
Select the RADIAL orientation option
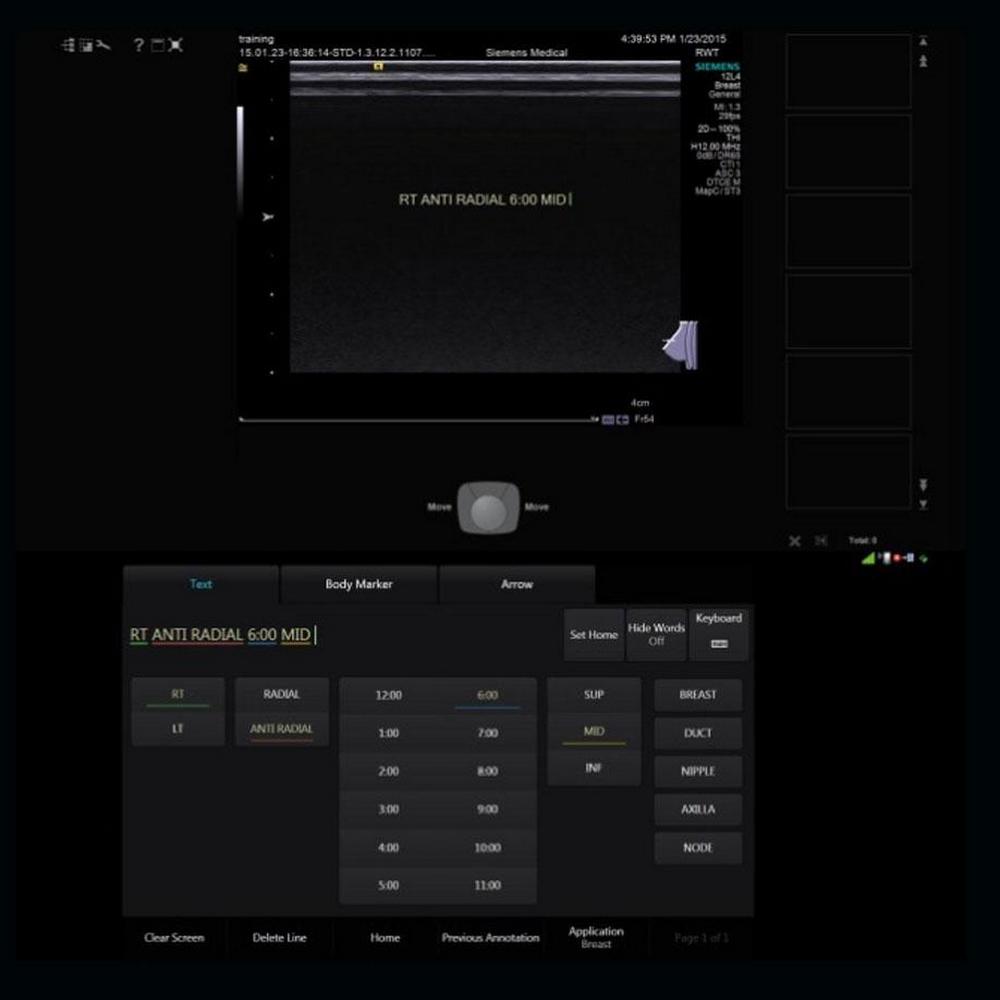coord(281,694)
